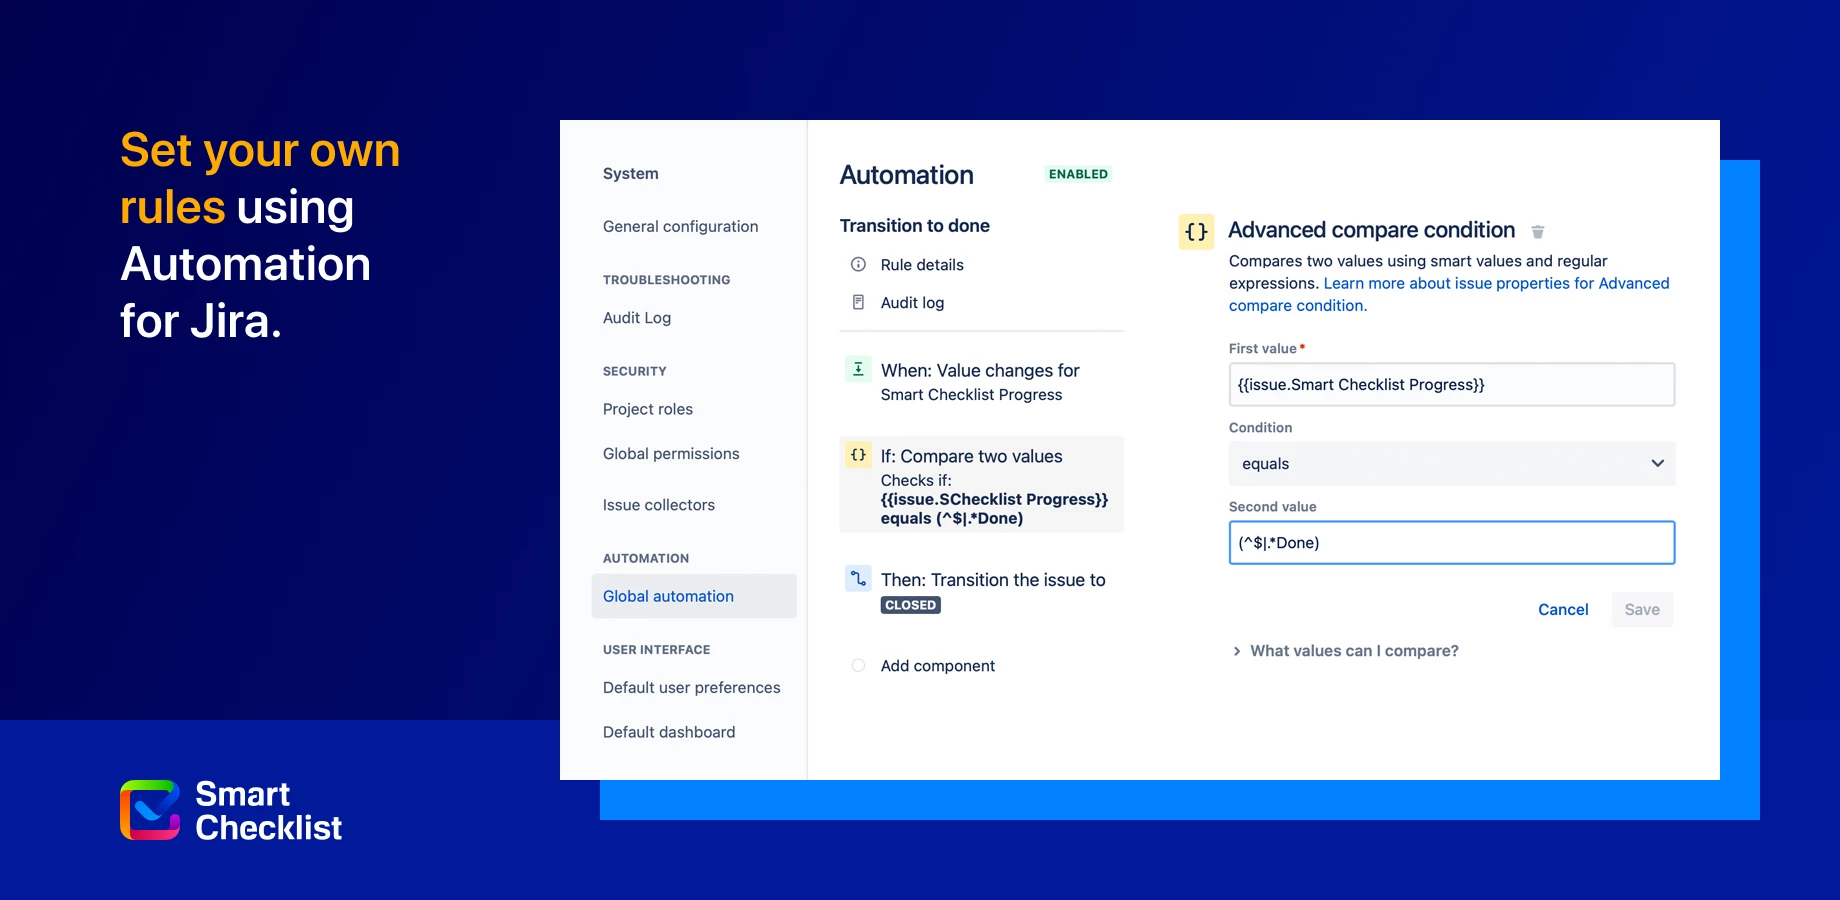The image size is (1840, 900).
Task: Click inside the Second value field
Action: pos(1450,542)
